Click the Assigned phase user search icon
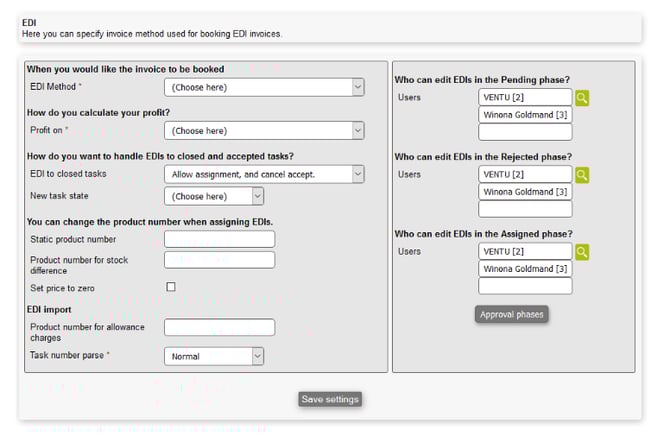The width and height of the screenshot is (670, 436). 582,251
